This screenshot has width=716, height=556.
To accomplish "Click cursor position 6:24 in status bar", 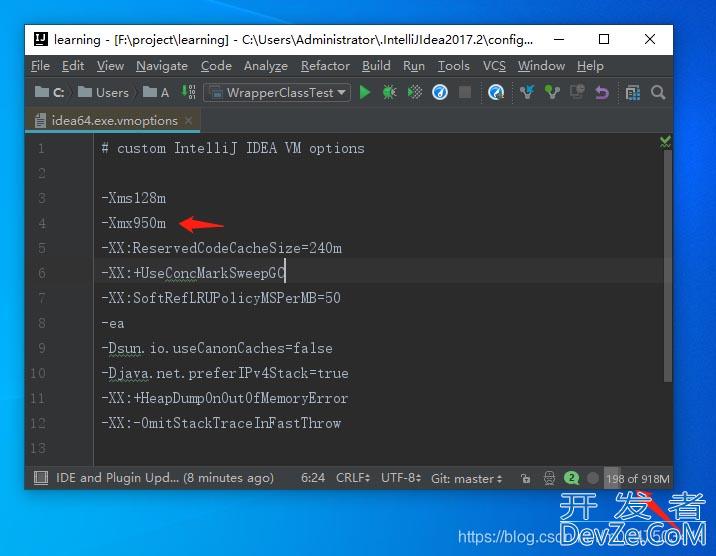I will [x=313, y=478].
